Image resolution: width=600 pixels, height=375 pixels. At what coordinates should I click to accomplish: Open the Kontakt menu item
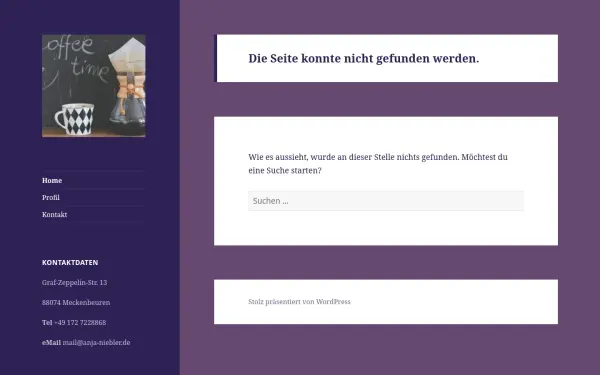(x=54, y=215)
